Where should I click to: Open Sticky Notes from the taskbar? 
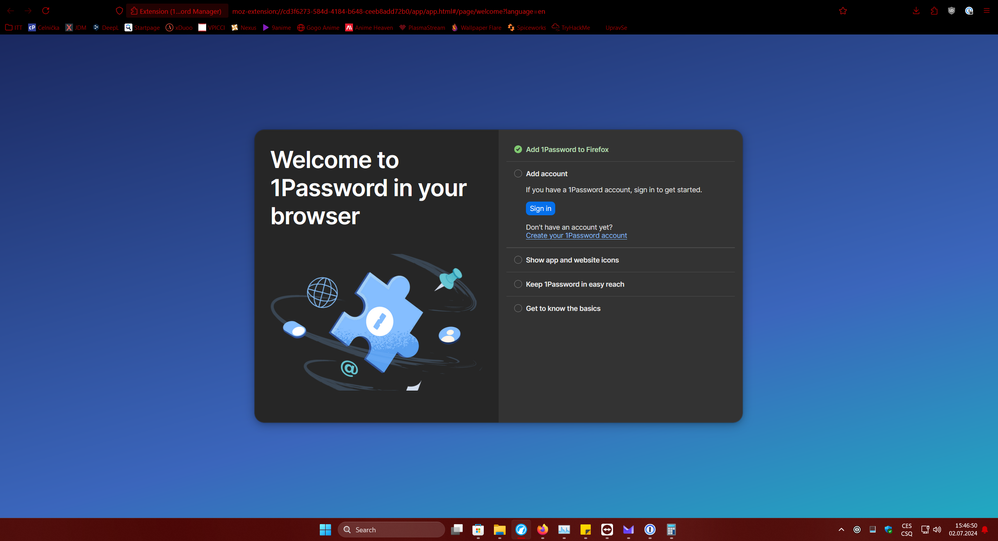click(586, 530)
